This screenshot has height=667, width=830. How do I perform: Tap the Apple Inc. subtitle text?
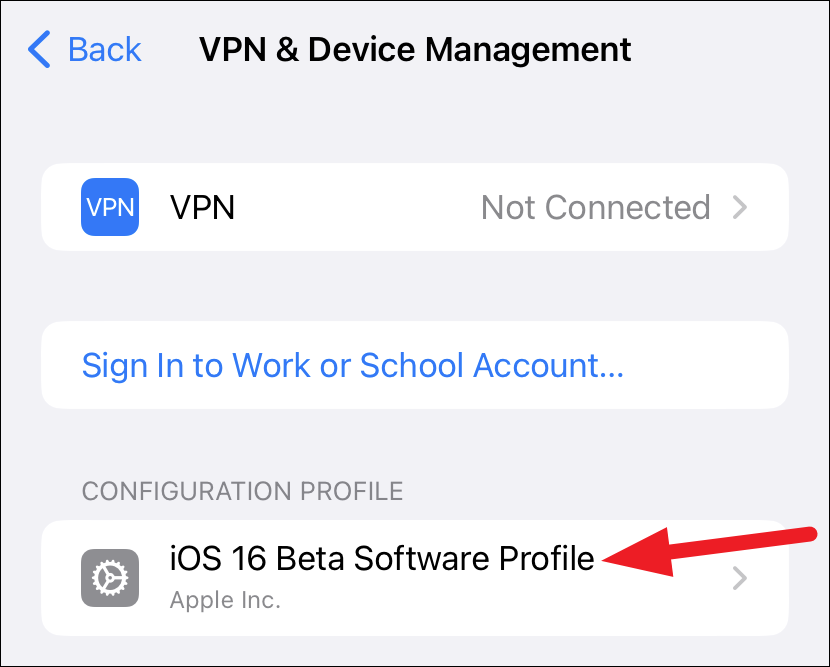point(225,600)
